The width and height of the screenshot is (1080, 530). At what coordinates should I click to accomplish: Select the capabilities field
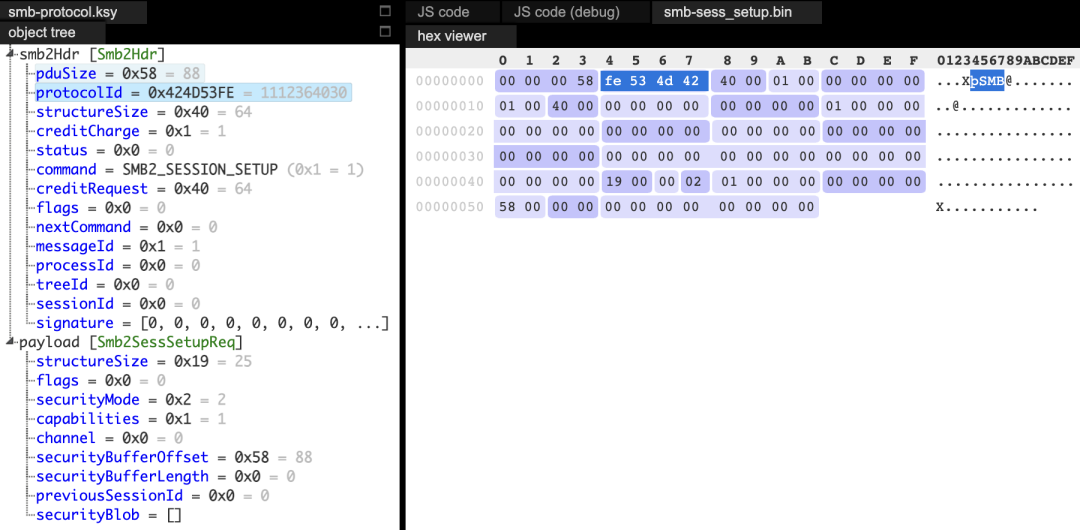tap(131, 418)
